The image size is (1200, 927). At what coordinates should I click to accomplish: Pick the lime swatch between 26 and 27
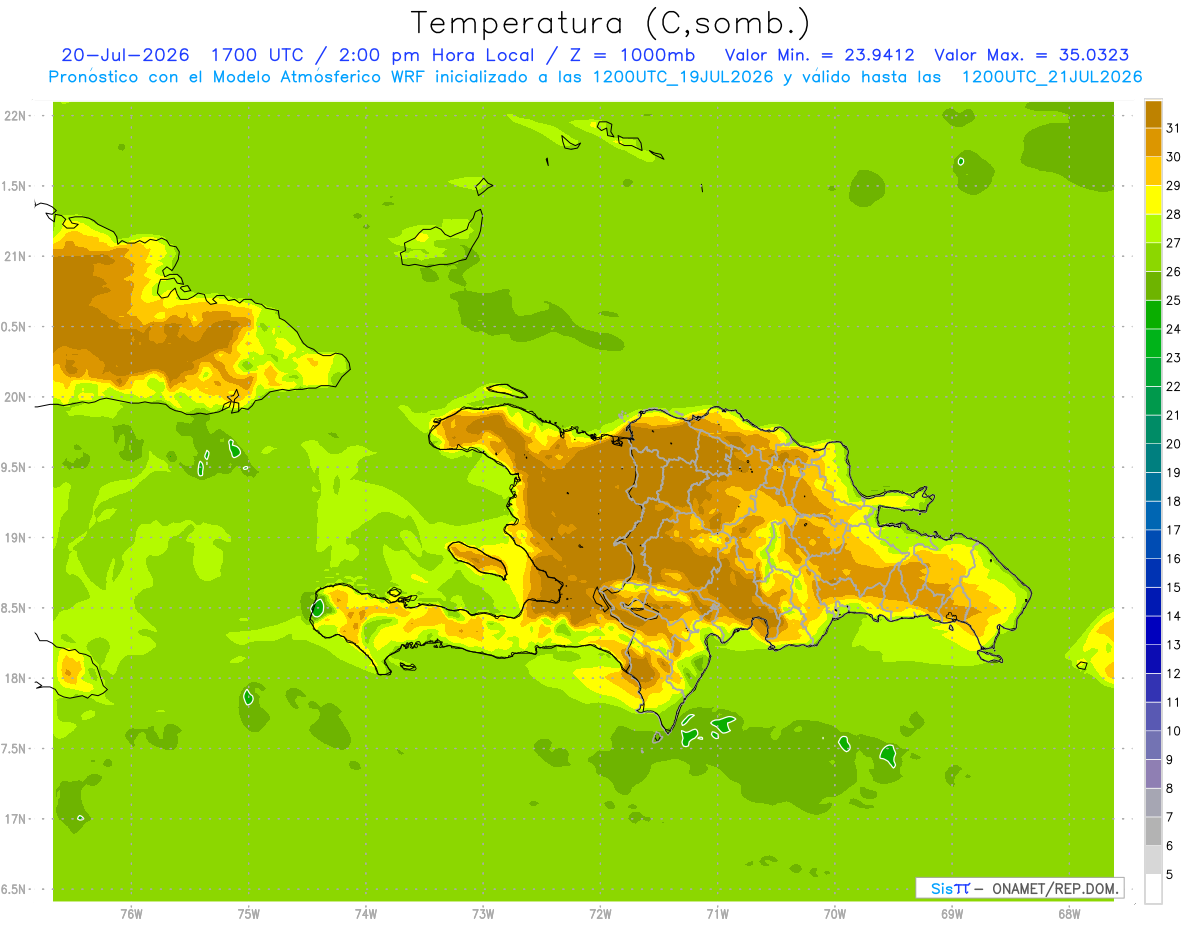tap(1153, 257)
